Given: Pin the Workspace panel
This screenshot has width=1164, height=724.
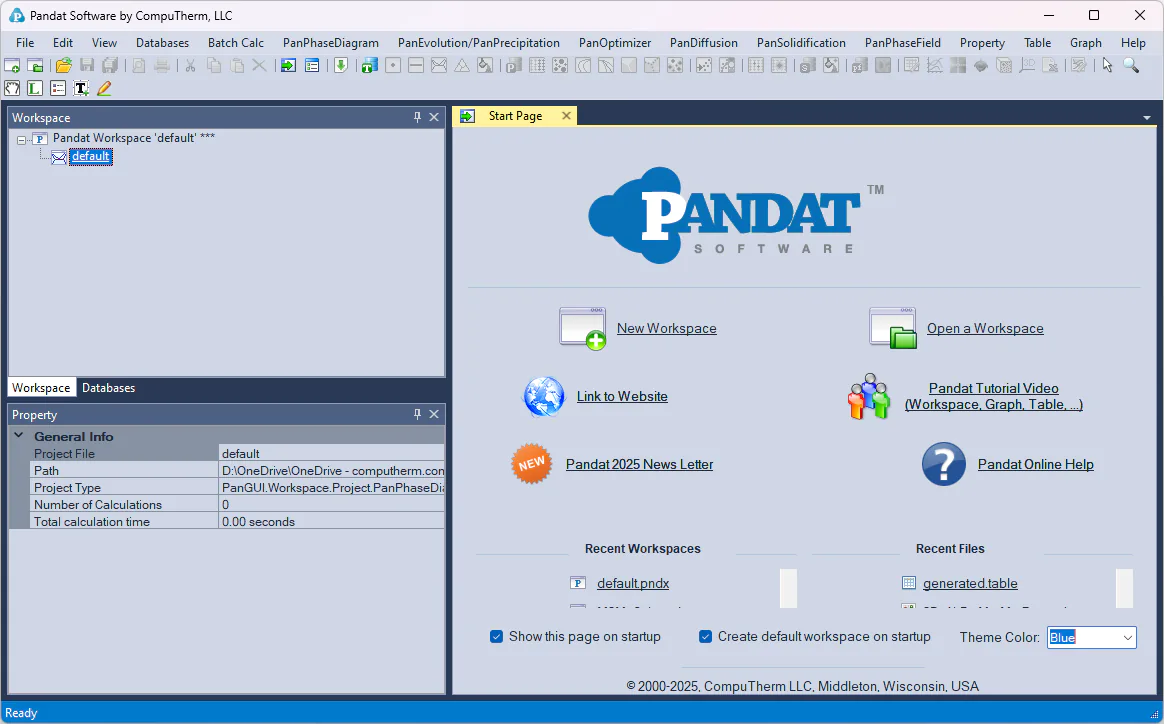Looking at the screenshot, I should pos(417,117).
